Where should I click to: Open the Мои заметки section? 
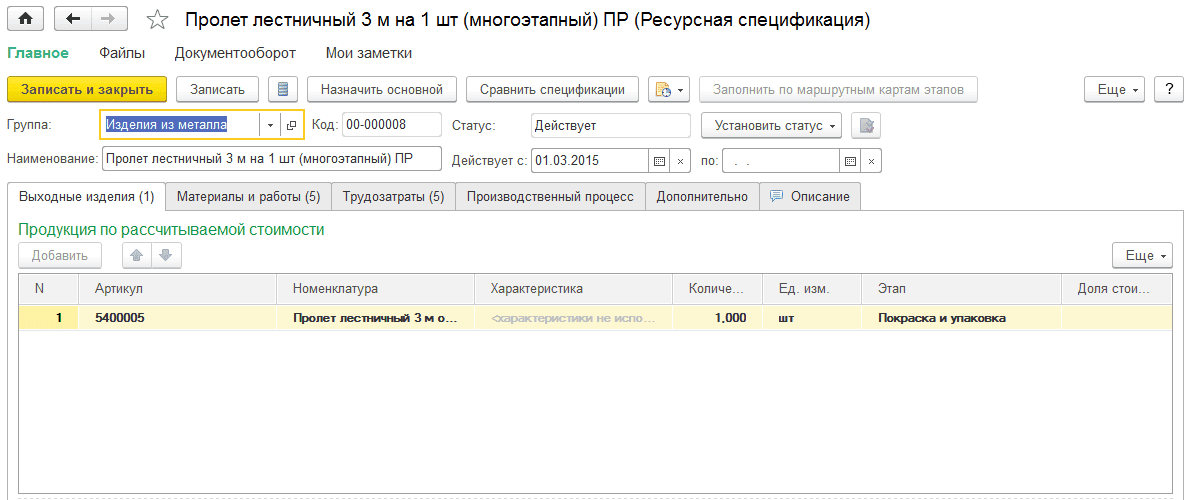(x=369, y=53)
